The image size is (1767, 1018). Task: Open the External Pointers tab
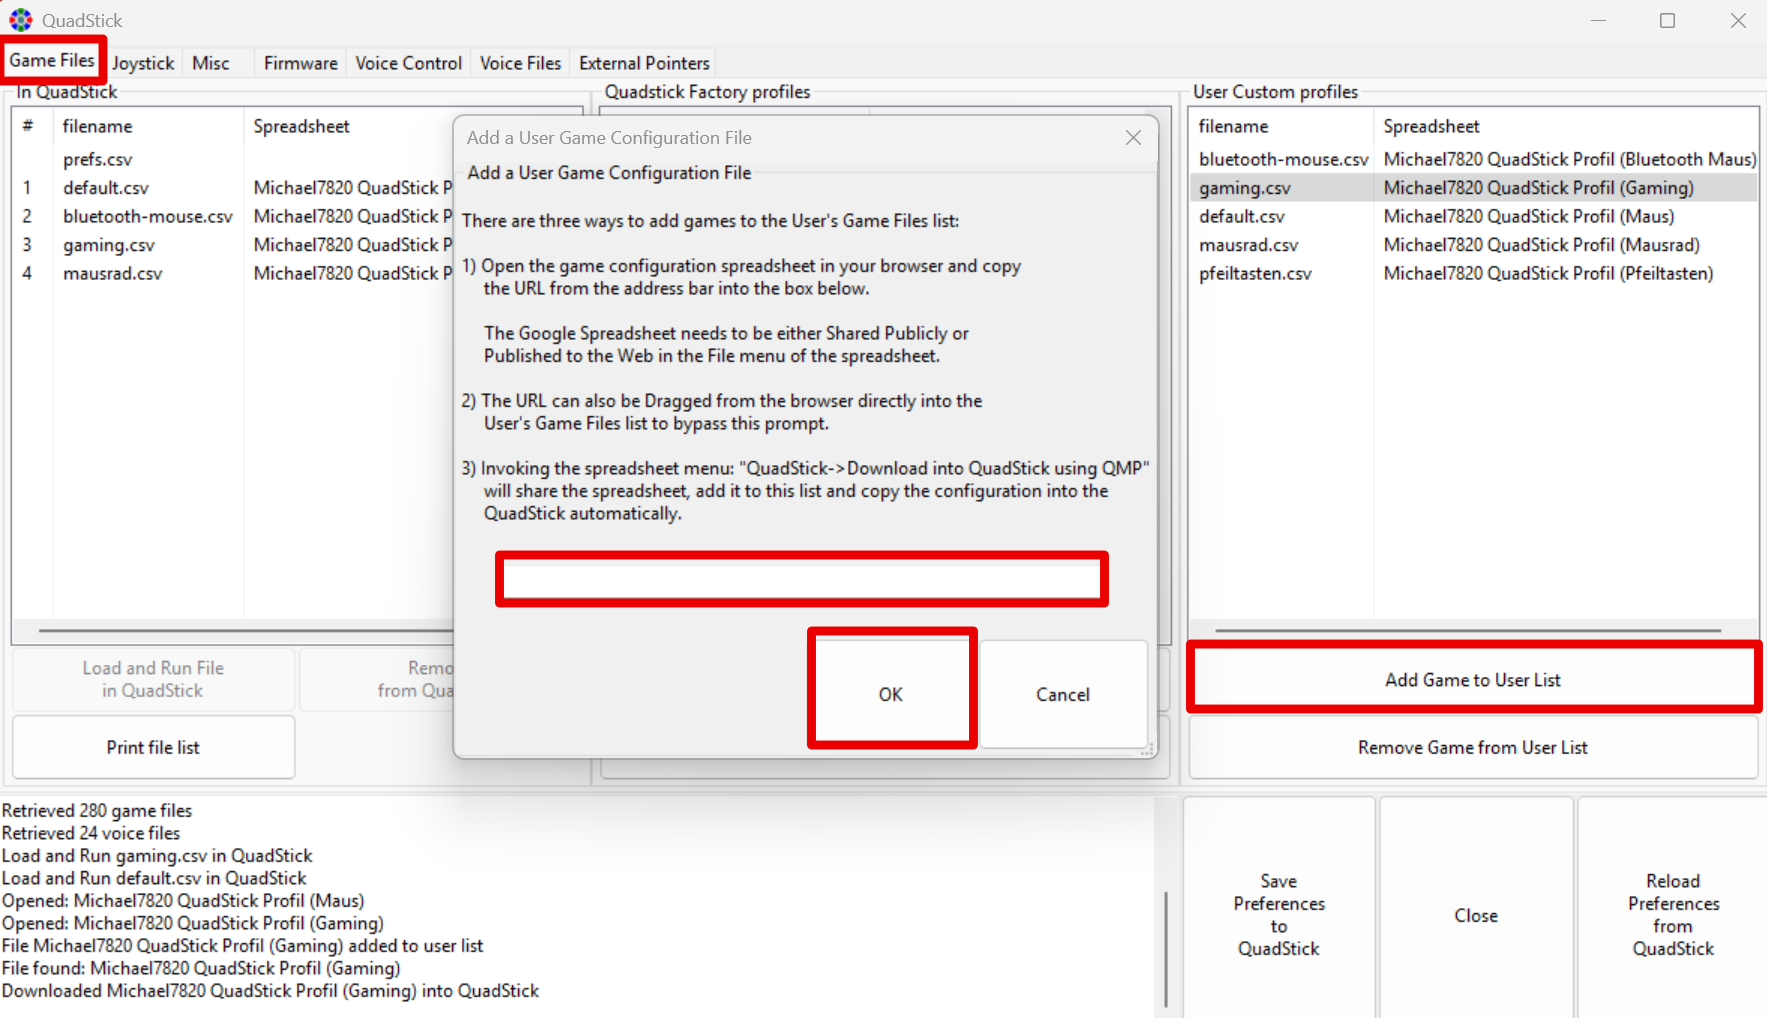644,63
